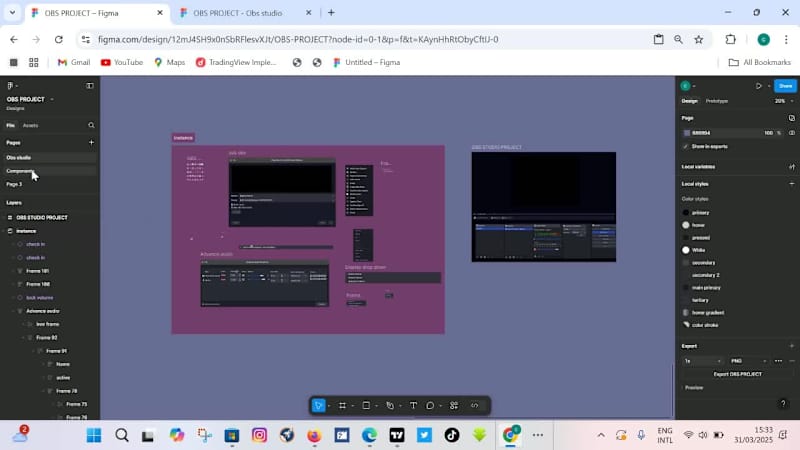Open the Actions tool in toolbar
The width and height of the screenshot is (800, 450).
pos(454,406)
